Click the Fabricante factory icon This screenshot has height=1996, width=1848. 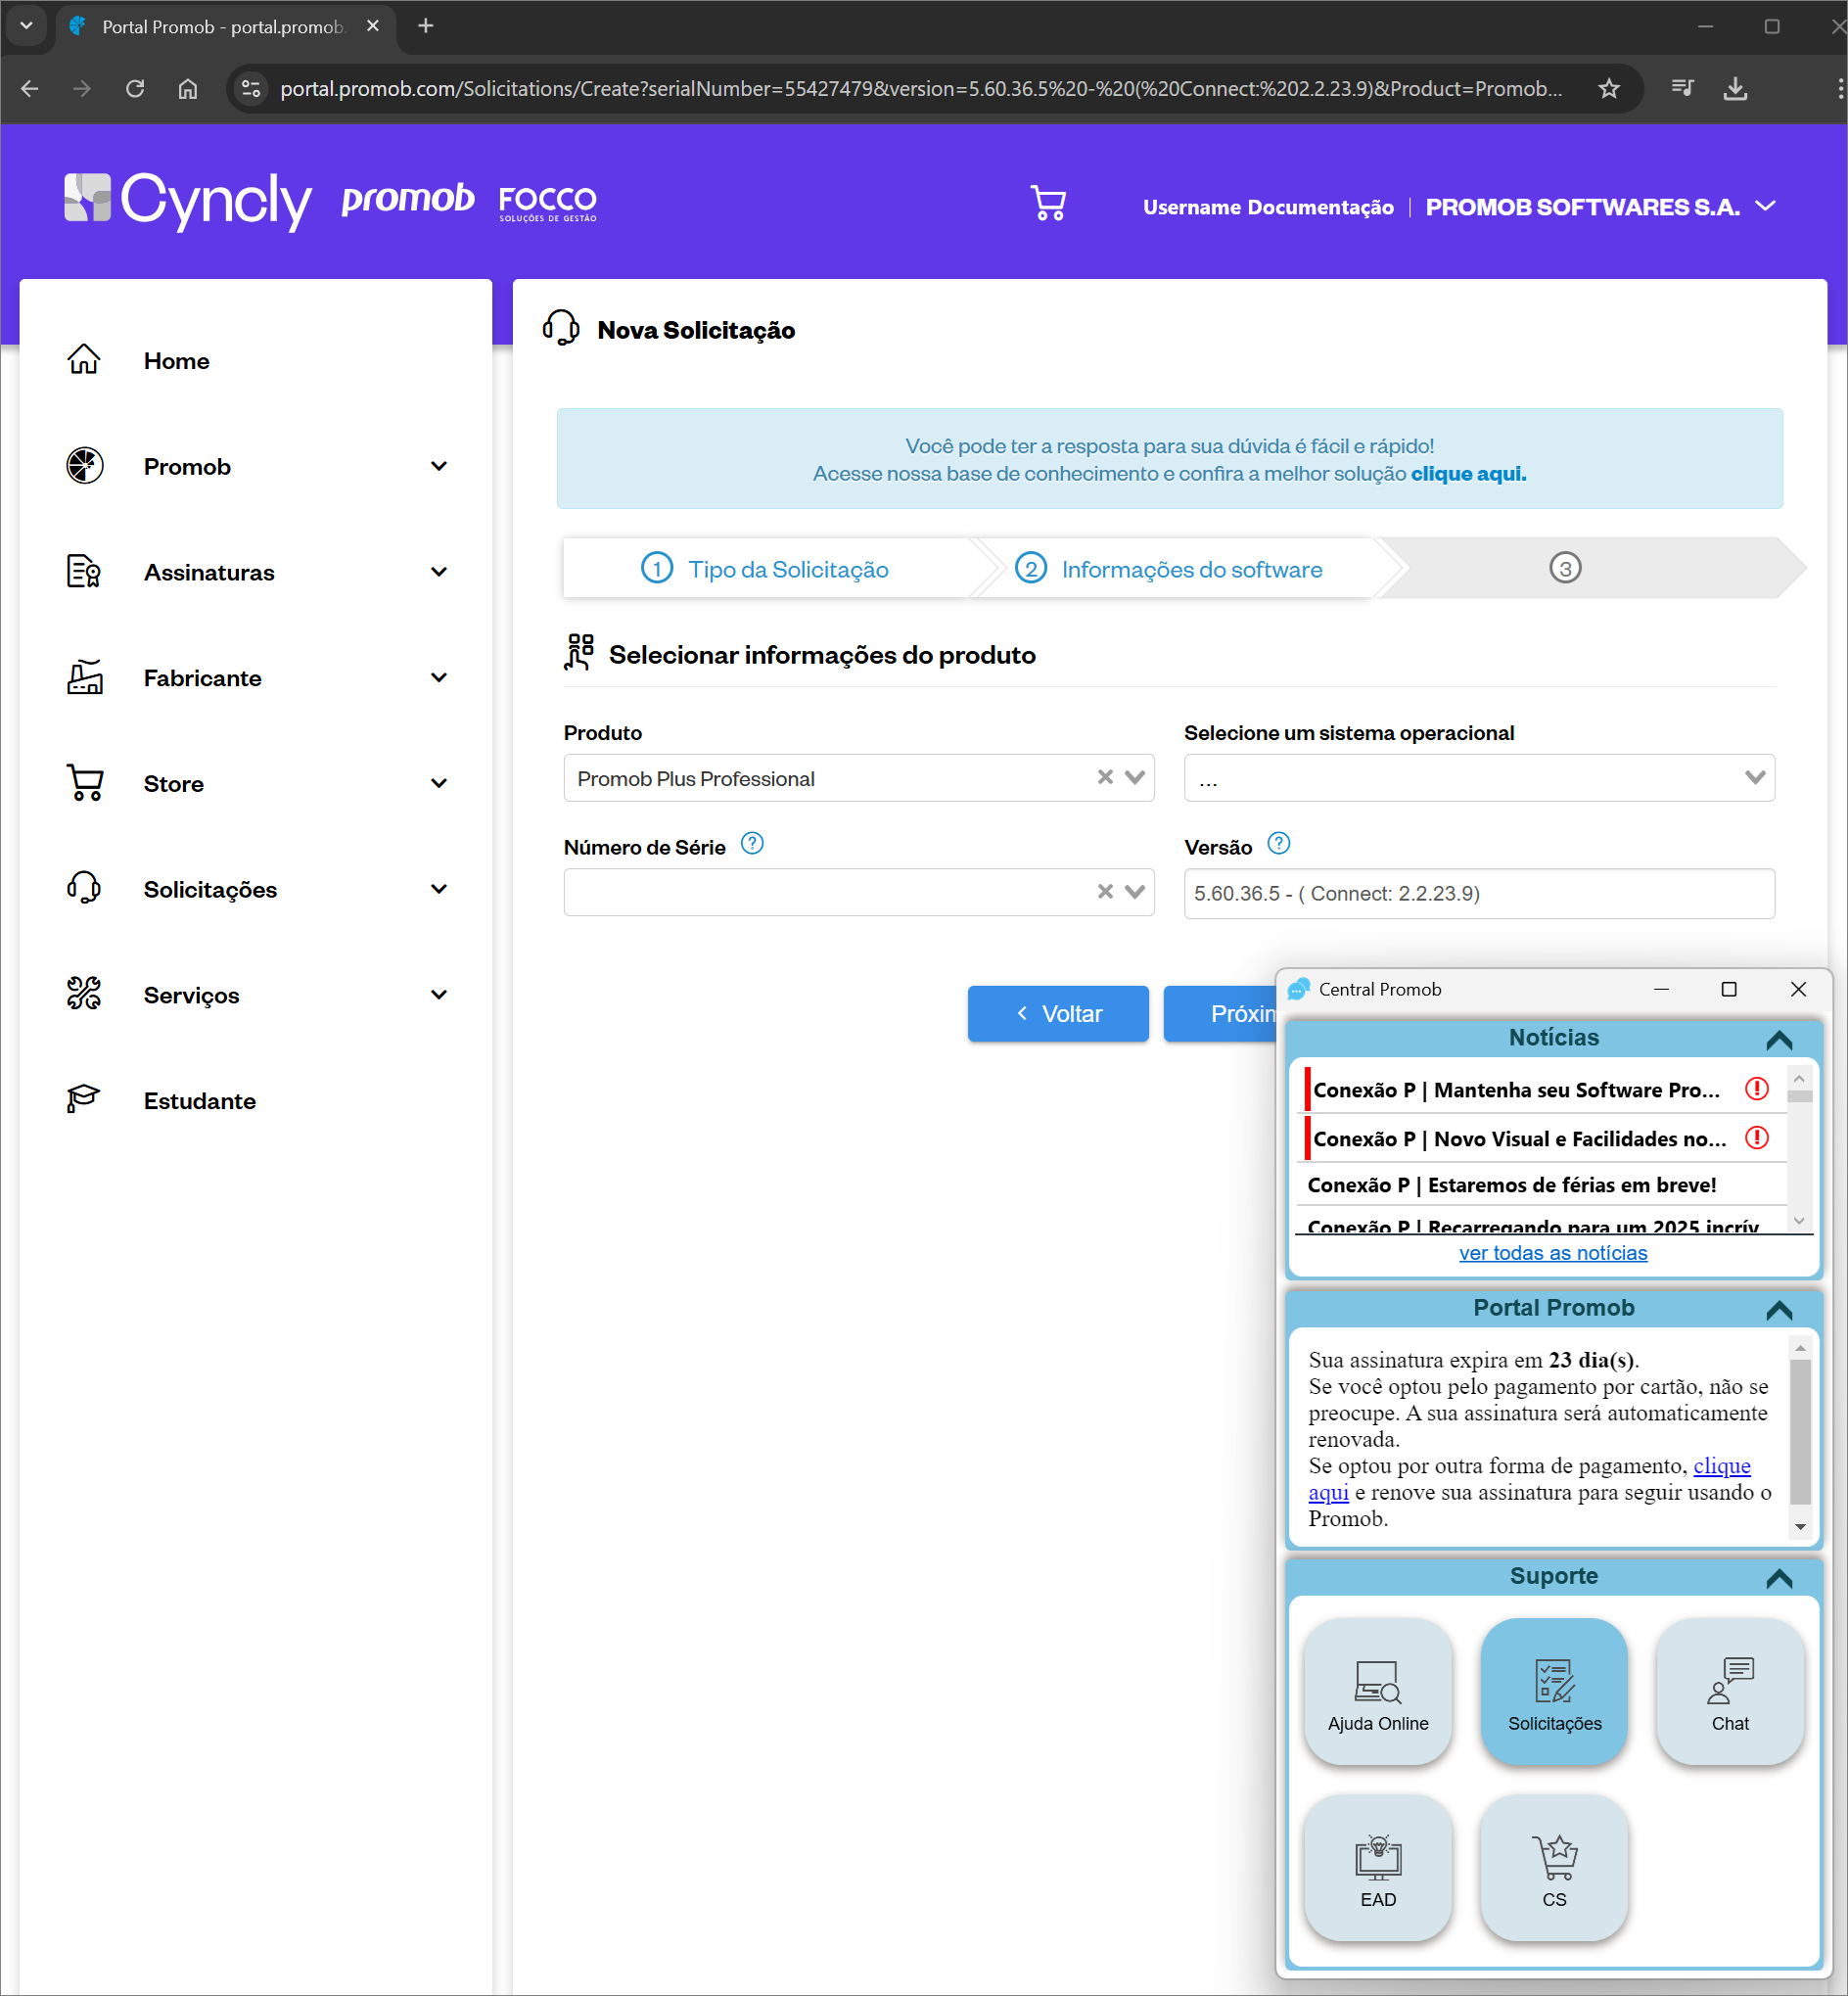click(84, 677)
